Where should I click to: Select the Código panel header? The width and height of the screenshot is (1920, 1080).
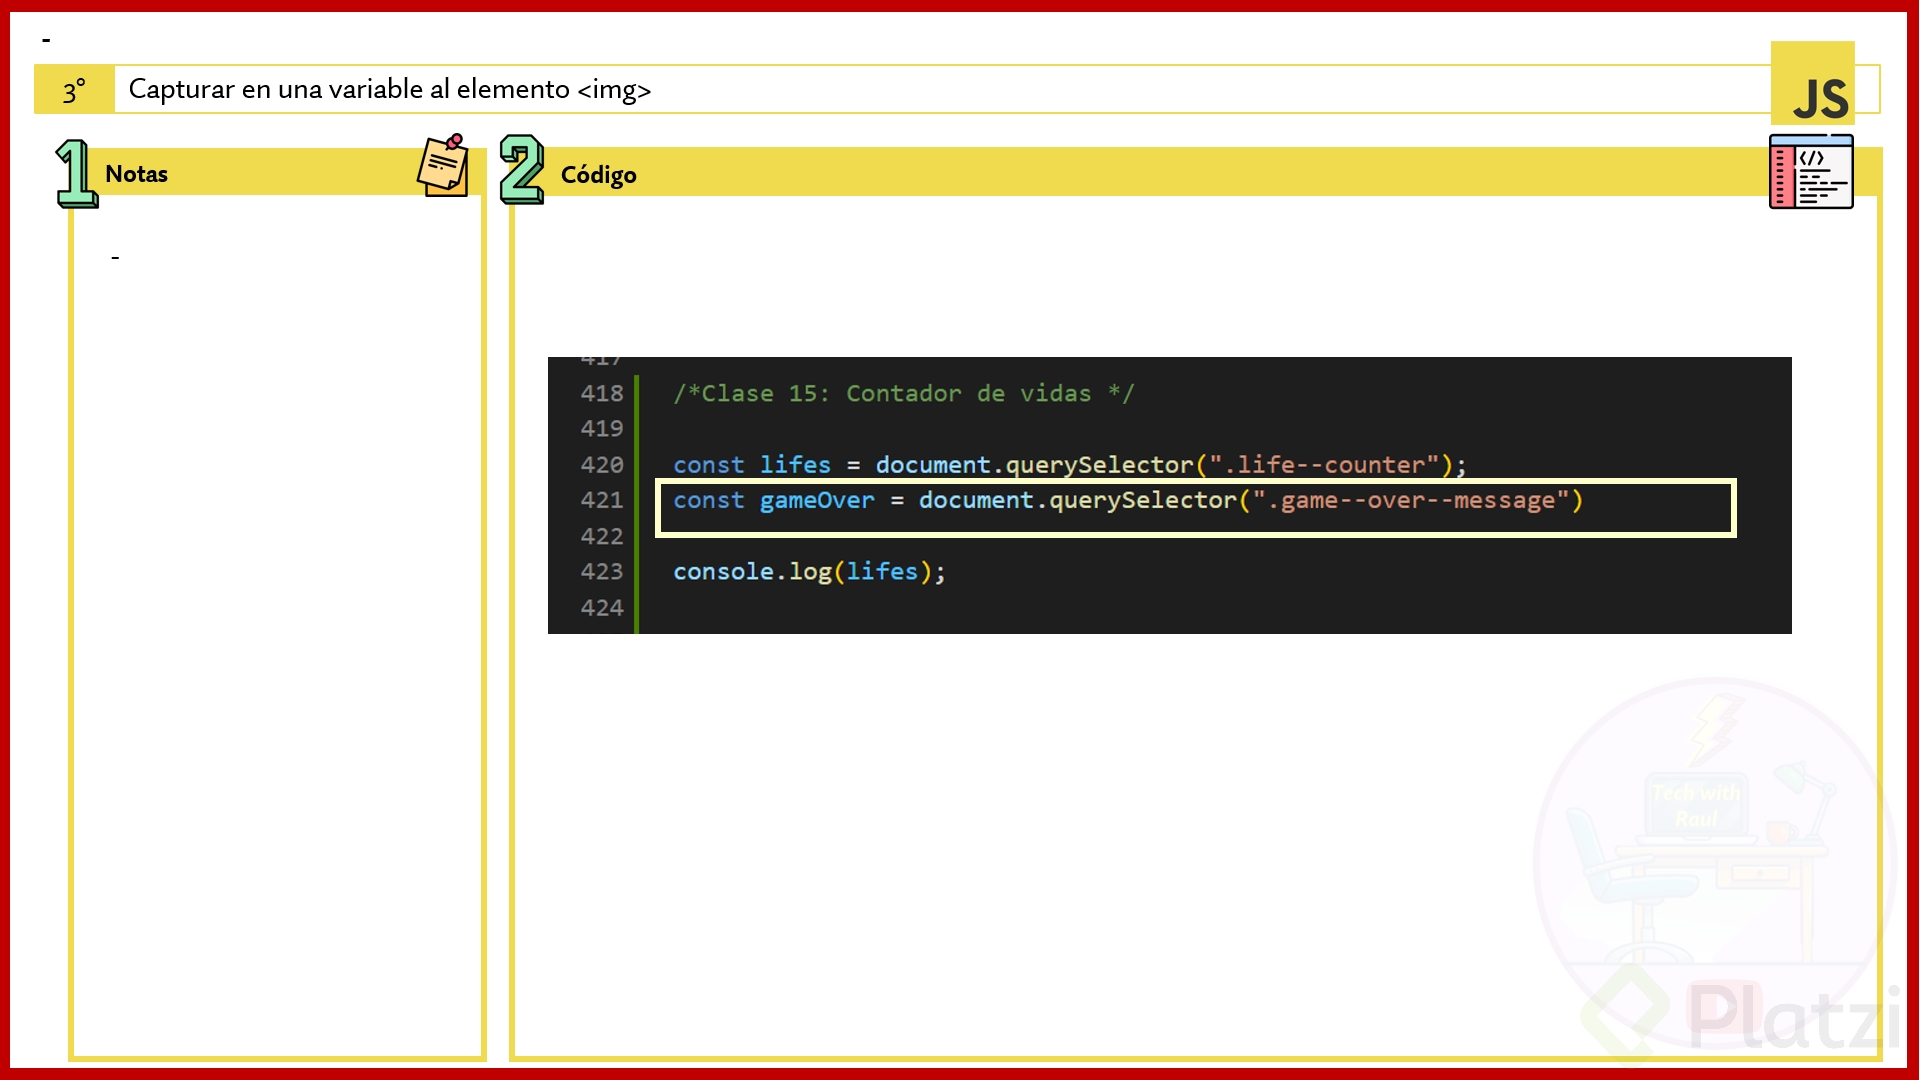(x=1195, y=173)
